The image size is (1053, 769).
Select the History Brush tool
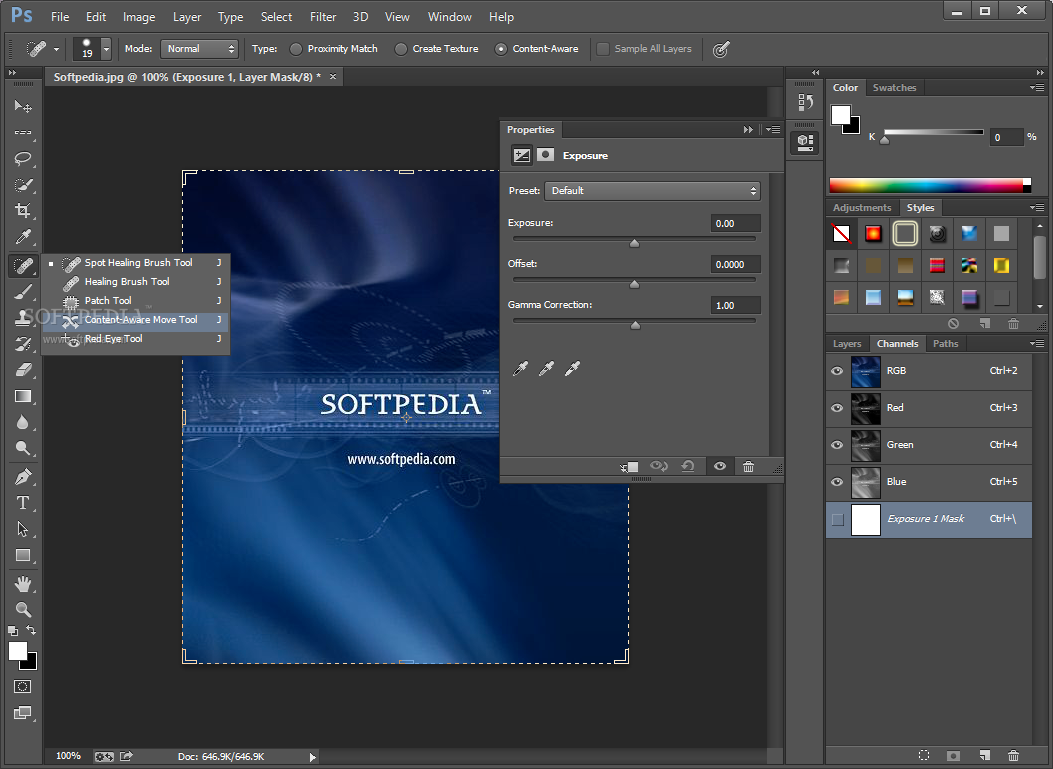click(x=23, y=344)
